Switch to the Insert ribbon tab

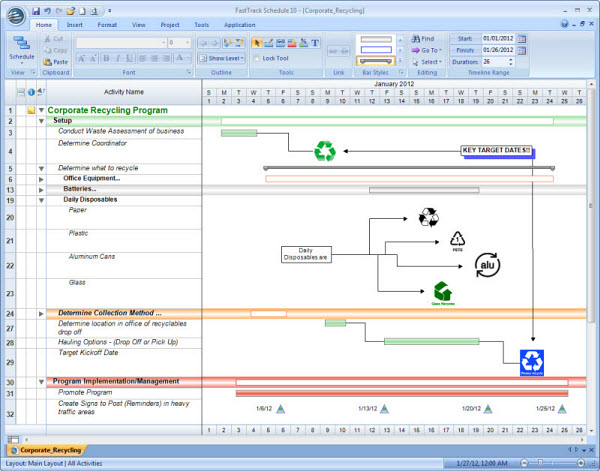[x=77, y=23]
